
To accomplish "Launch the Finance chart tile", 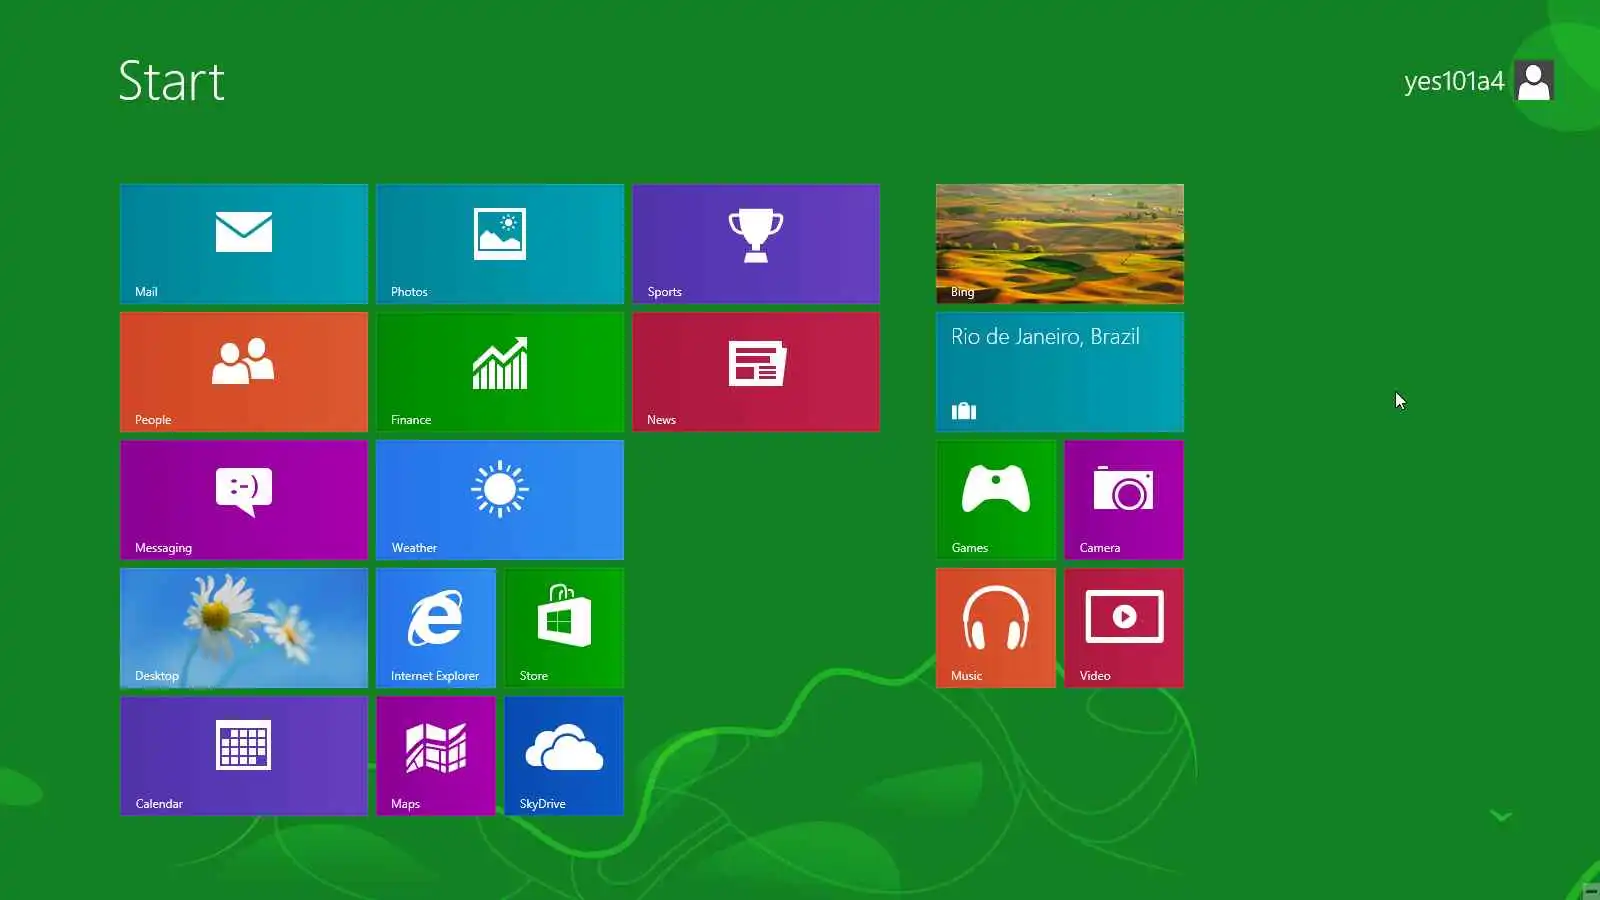I will 500,372.
